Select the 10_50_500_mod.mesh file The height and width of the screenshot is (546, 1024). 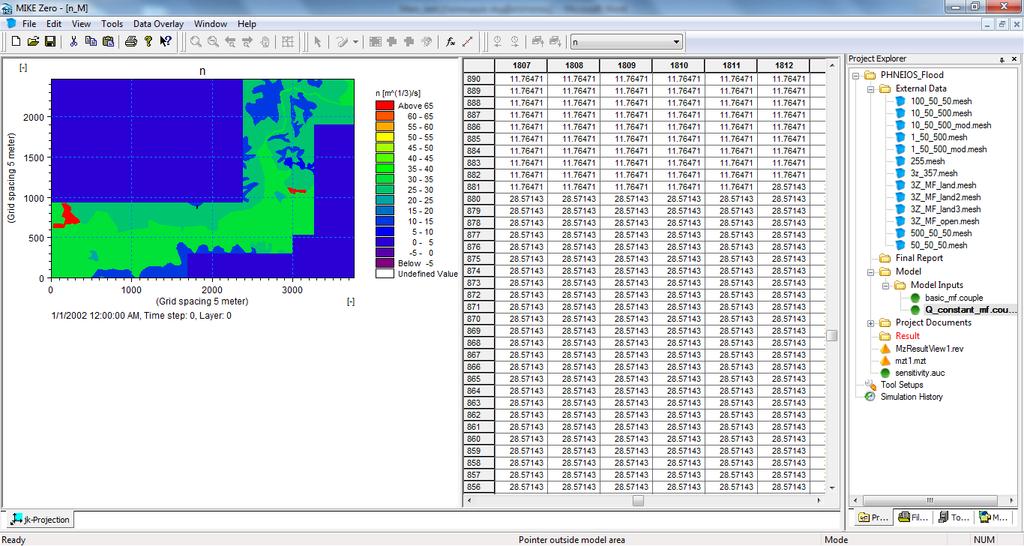(951, 125)
